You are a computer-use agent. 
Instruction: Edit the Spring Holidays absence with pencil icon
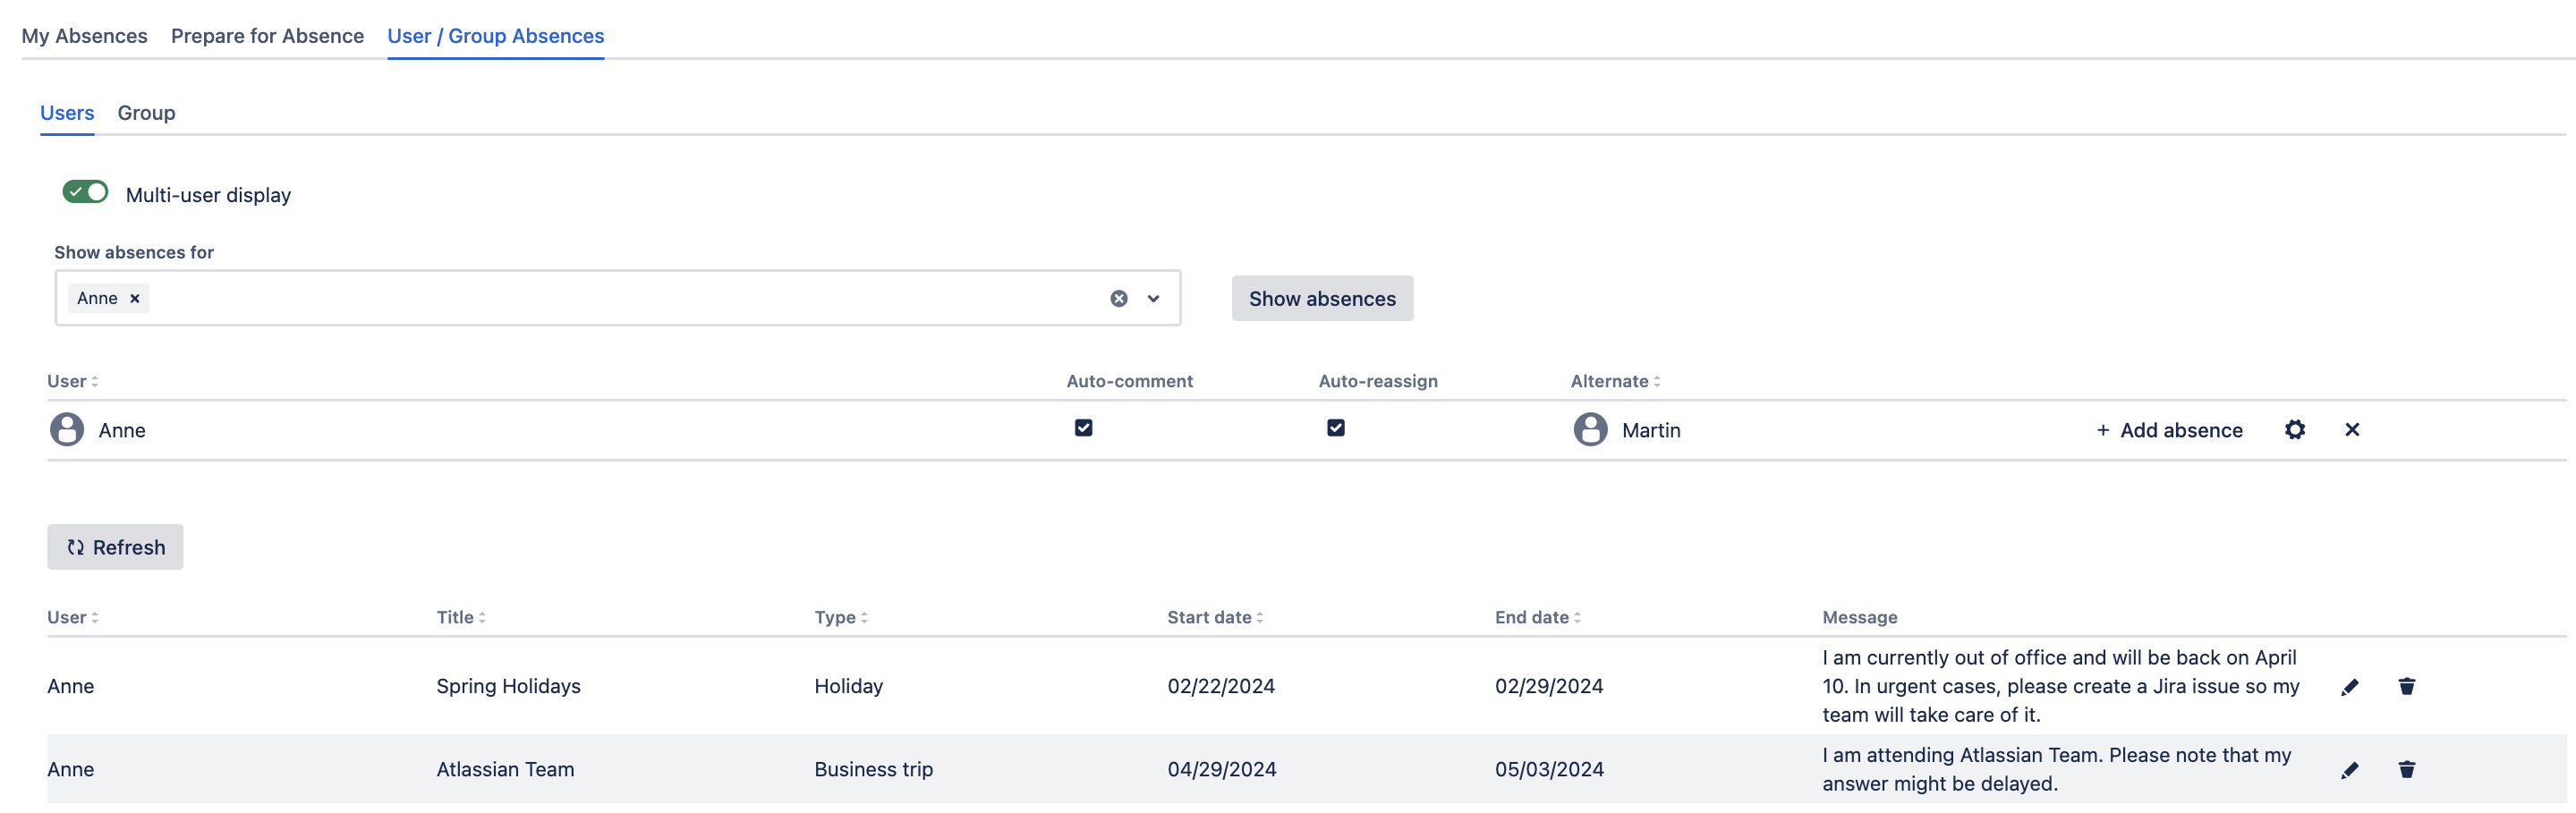pos(2350,686)
